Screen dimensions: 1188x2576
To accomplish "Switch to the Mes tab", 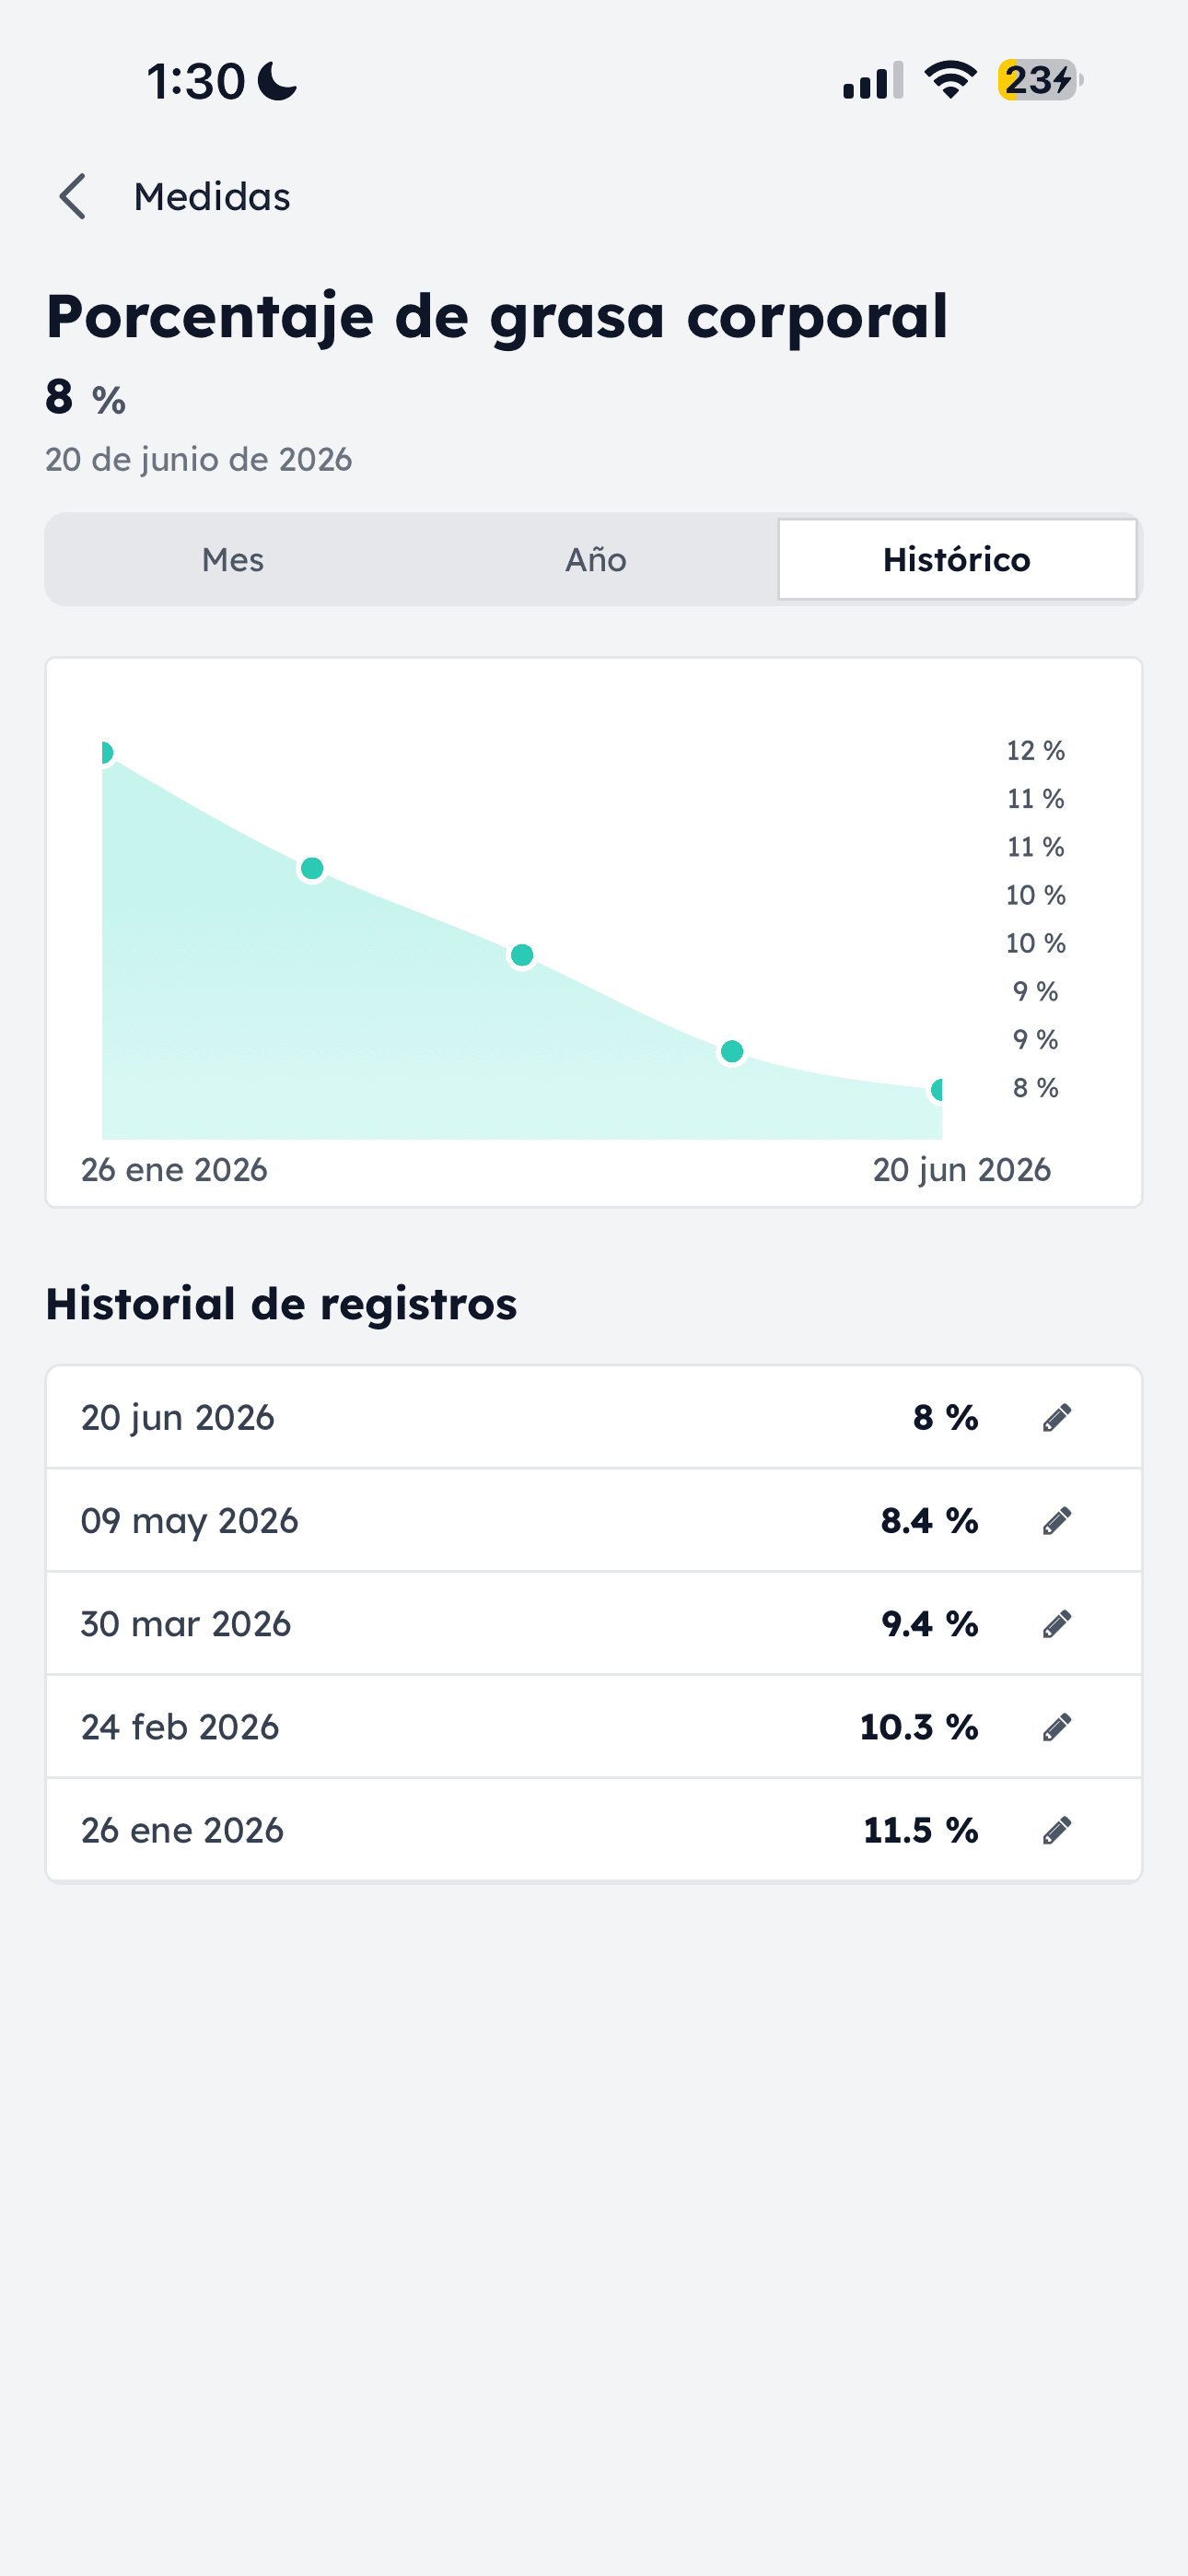I will click(233, 559).
